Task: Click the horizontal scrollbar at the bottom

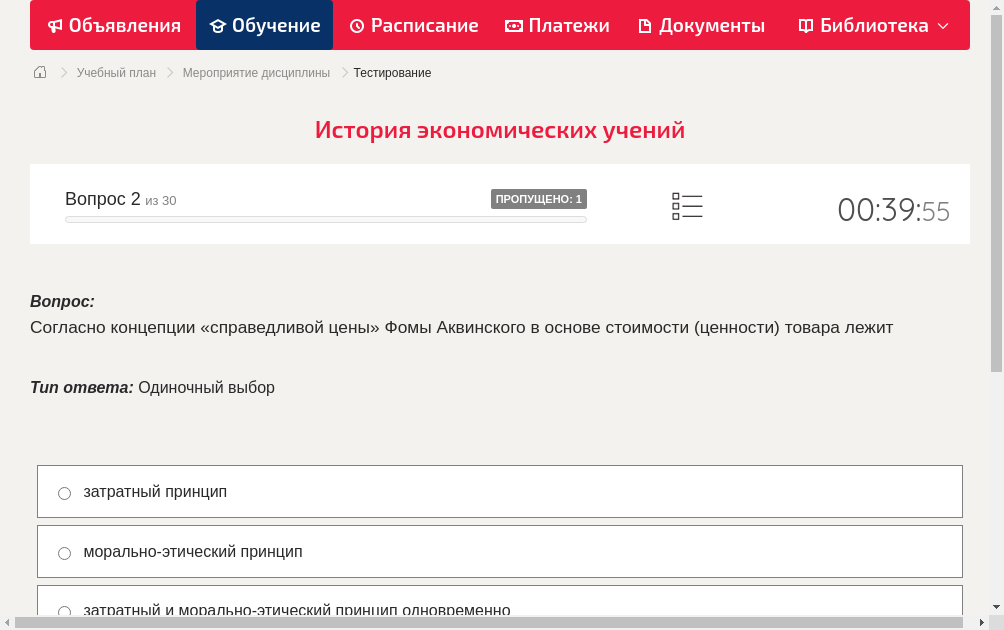Action: [x=488, y=623]
